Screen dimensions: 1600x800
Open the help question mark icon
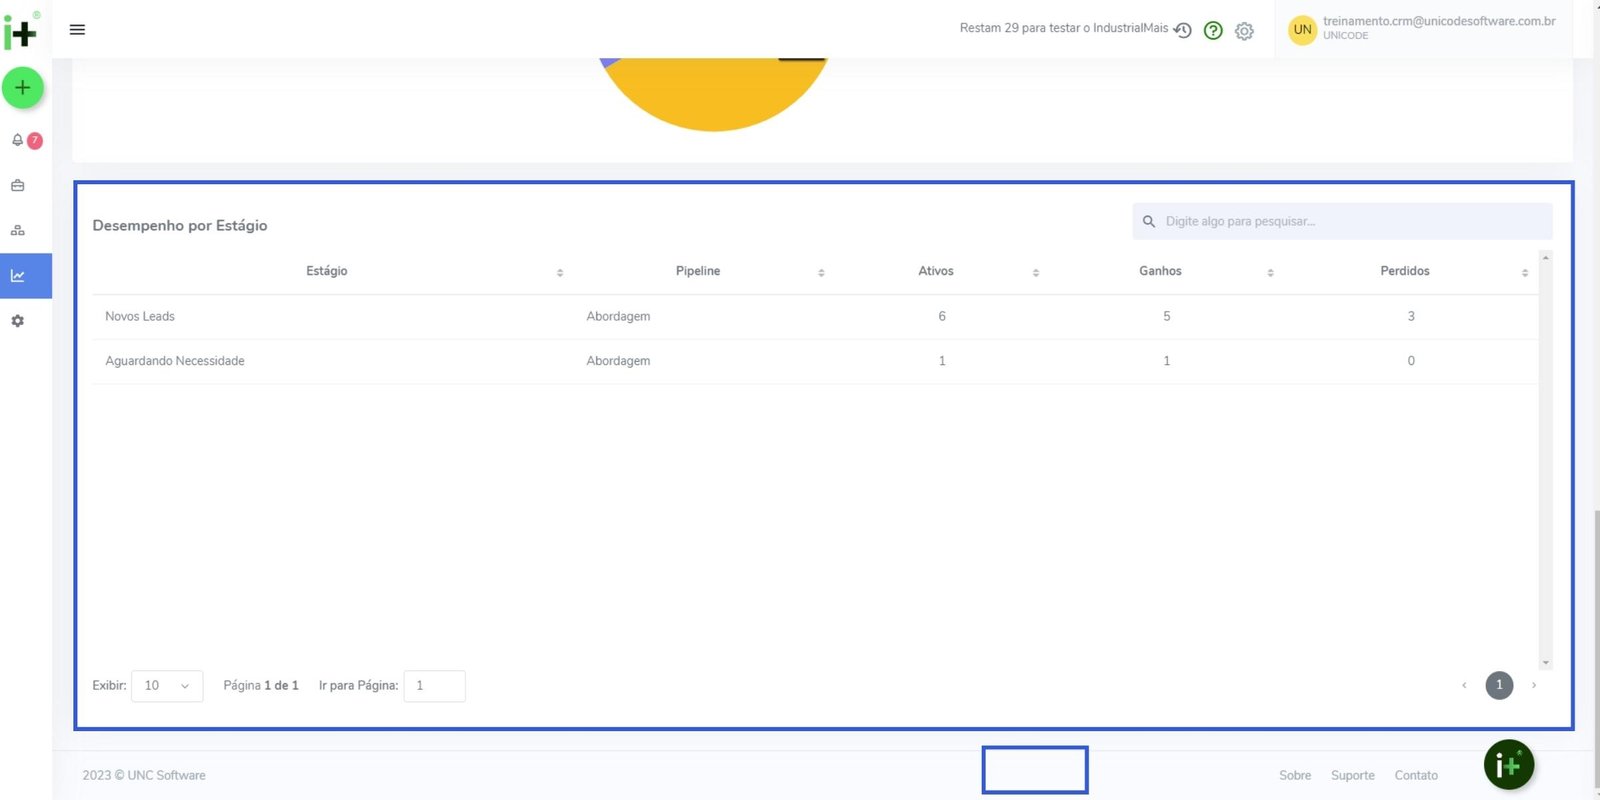[x=1213, y=31]
